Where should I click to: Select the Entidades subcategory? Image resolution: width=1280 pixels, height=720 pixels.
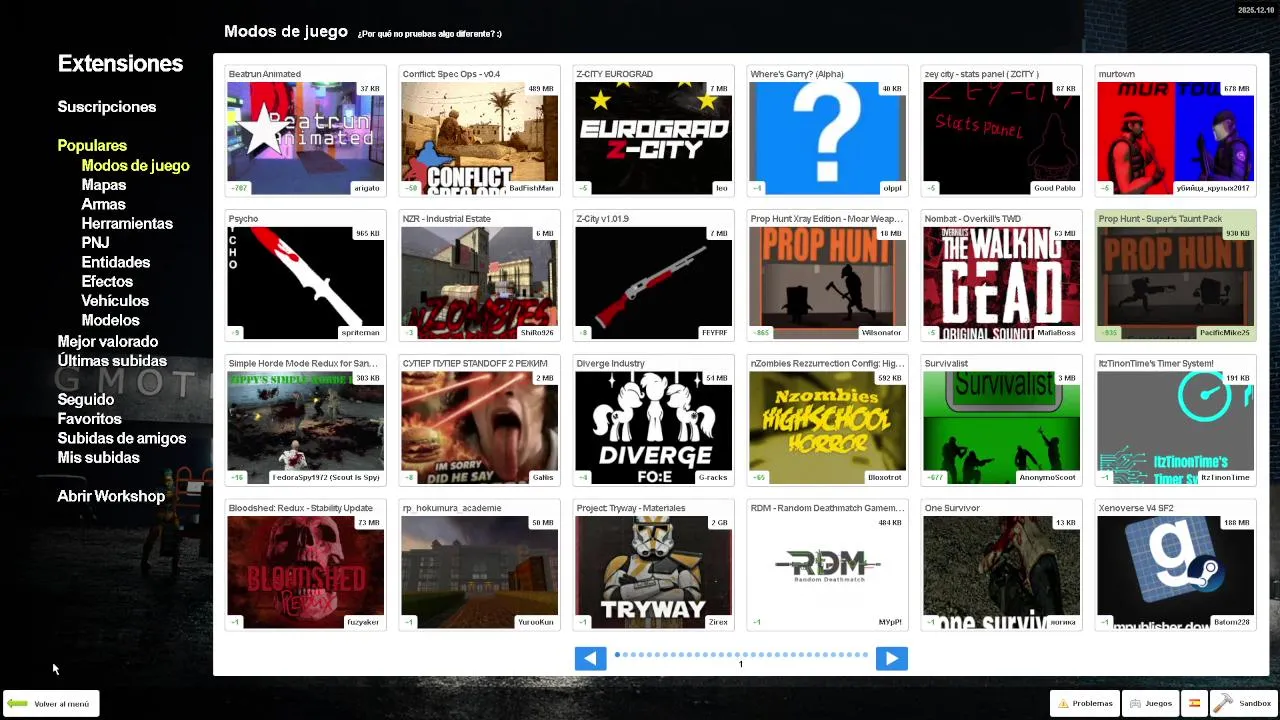(116, 262)
